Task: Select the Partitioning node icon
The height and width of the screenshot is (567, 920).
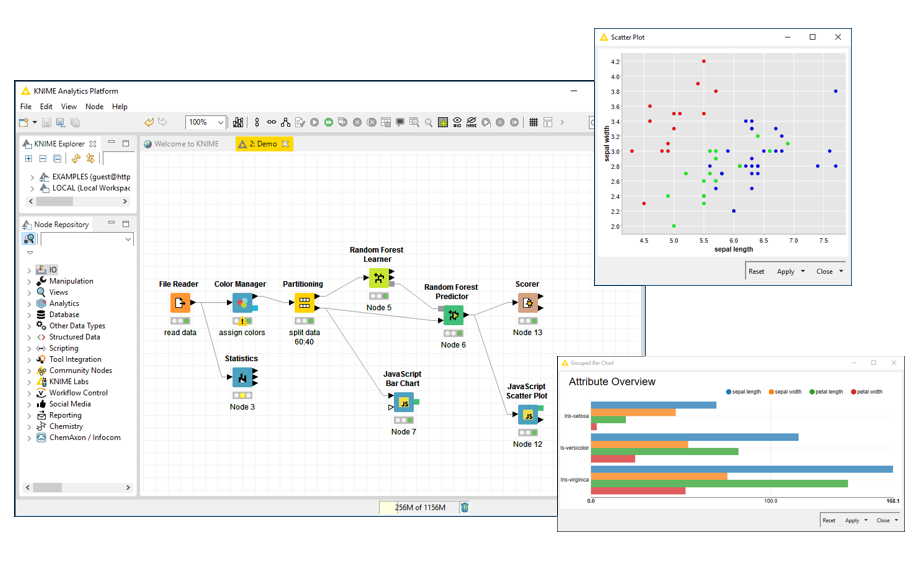Action: click(x=304, y=303)
